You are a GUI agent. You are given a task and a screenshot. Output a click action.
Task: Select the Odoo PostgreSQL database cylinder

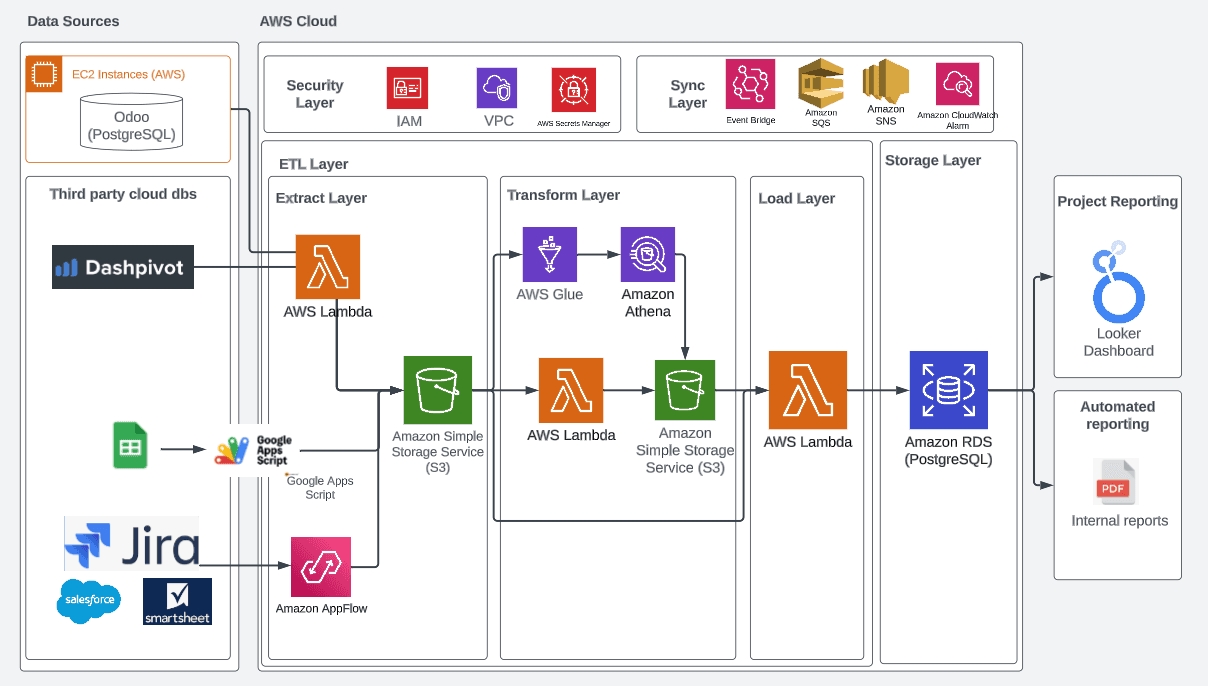131,122
